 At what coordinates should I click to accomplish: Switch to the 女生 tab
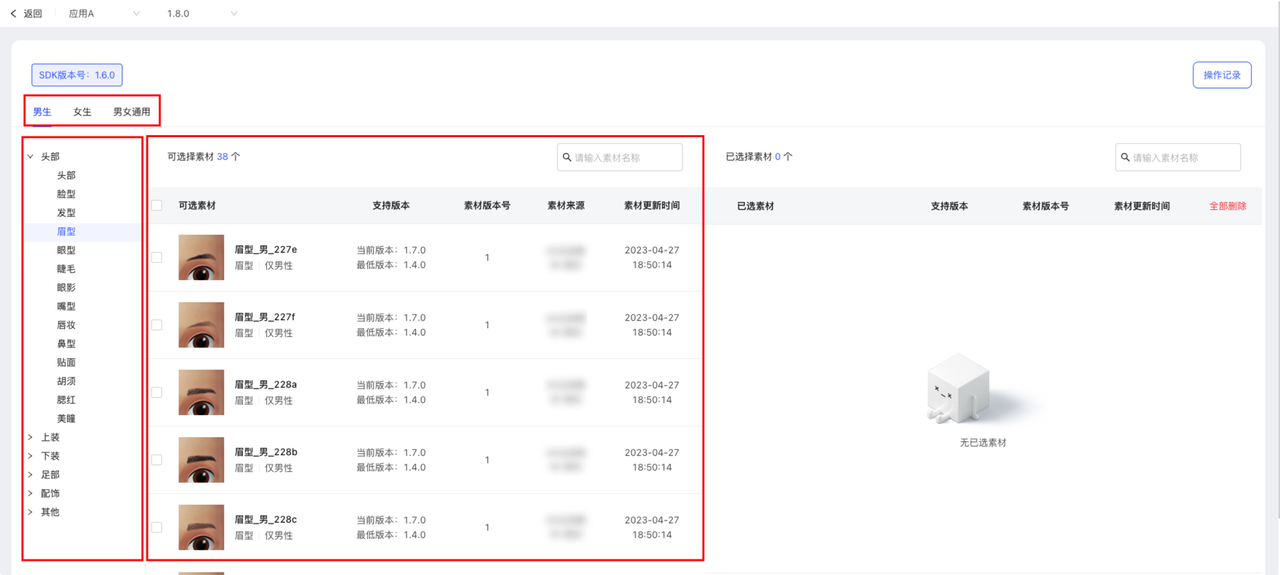coord(82,112)
